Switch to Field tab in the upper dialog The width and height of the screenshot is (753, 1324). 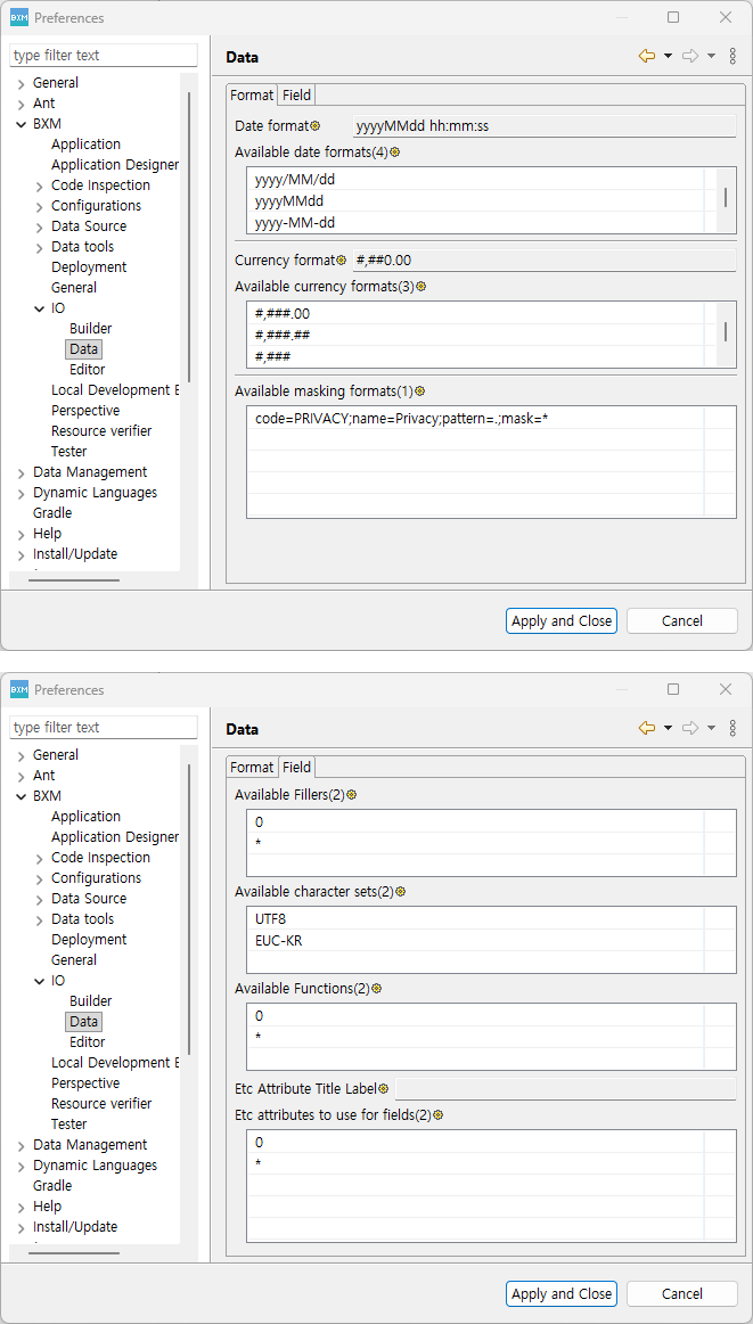coord(297,95)
